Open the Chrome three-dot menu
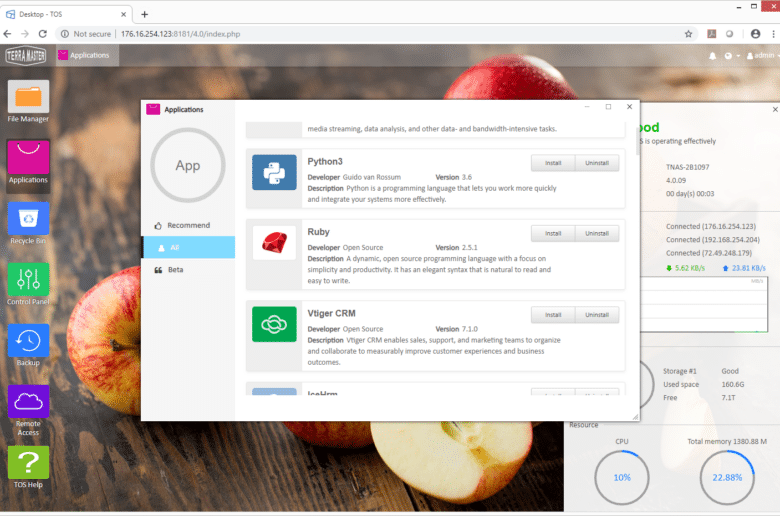The width and height of the screenshot is (780, 516). 773,34
